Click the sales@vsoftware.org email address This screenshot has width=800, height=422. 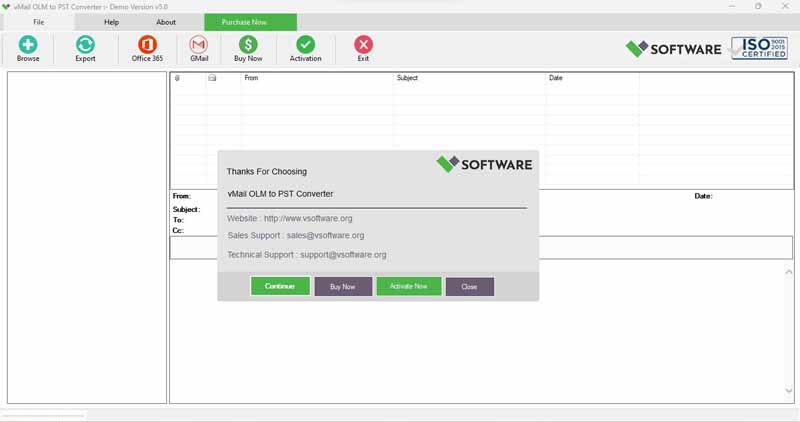pyautogui.click(x=326, y=235)
